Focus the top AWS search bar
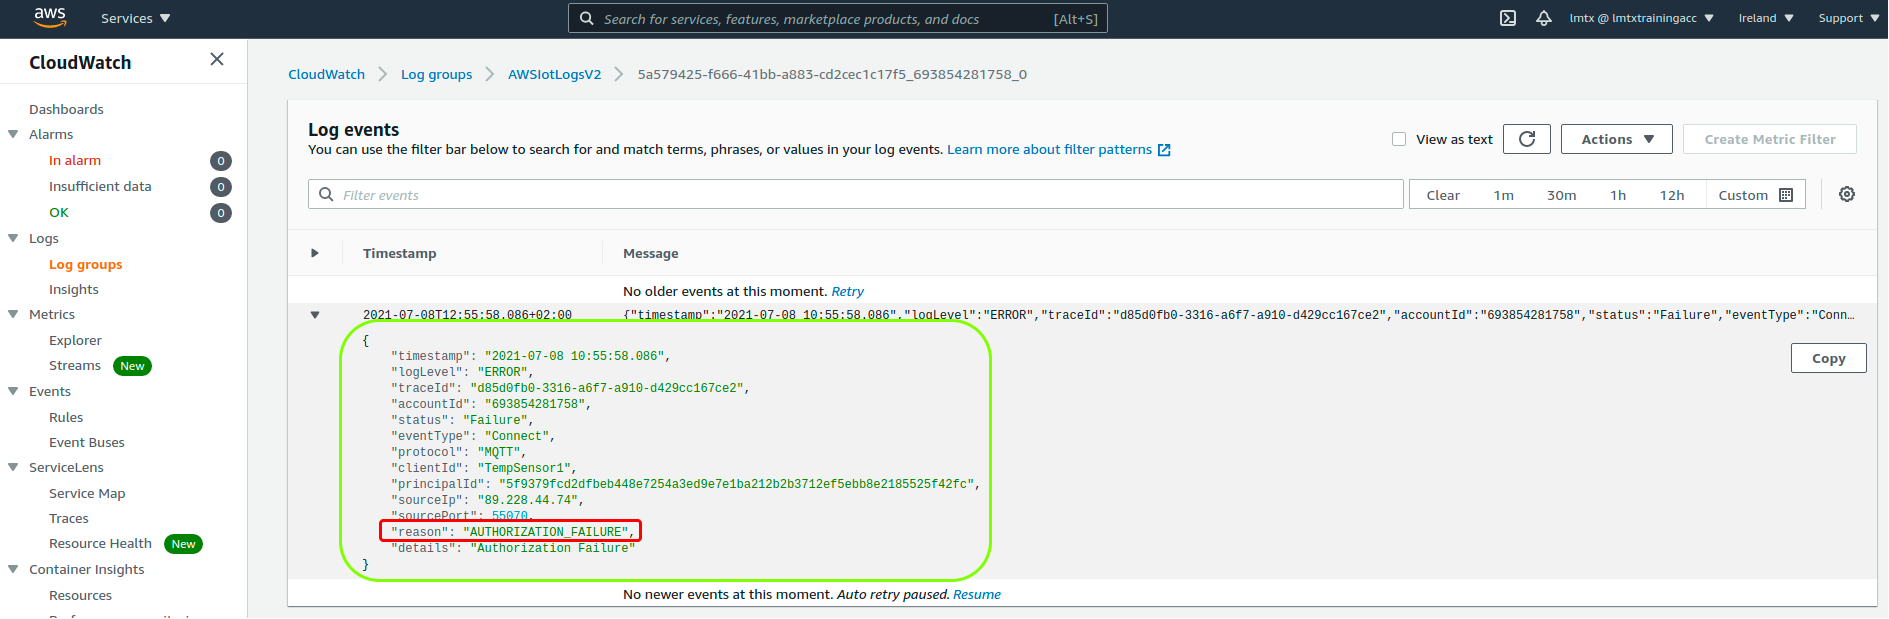This screenshot has height=619, width=1889. [x=837, y=18]
